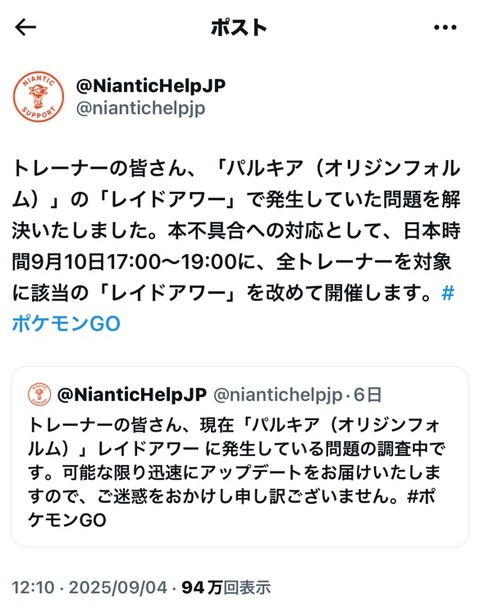Click ケモンGO text ending the quoted post

click(x=67, y=520)
